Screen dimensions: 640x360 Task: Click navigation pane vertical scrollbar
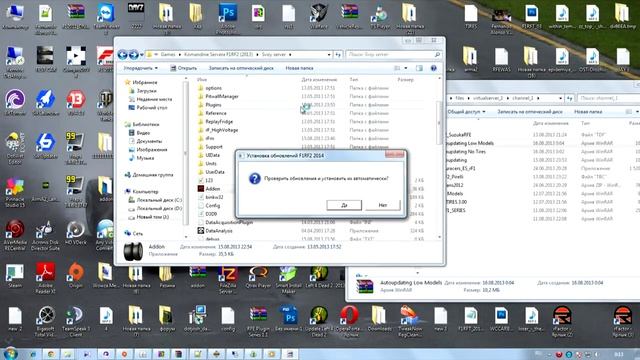[186, 153]
